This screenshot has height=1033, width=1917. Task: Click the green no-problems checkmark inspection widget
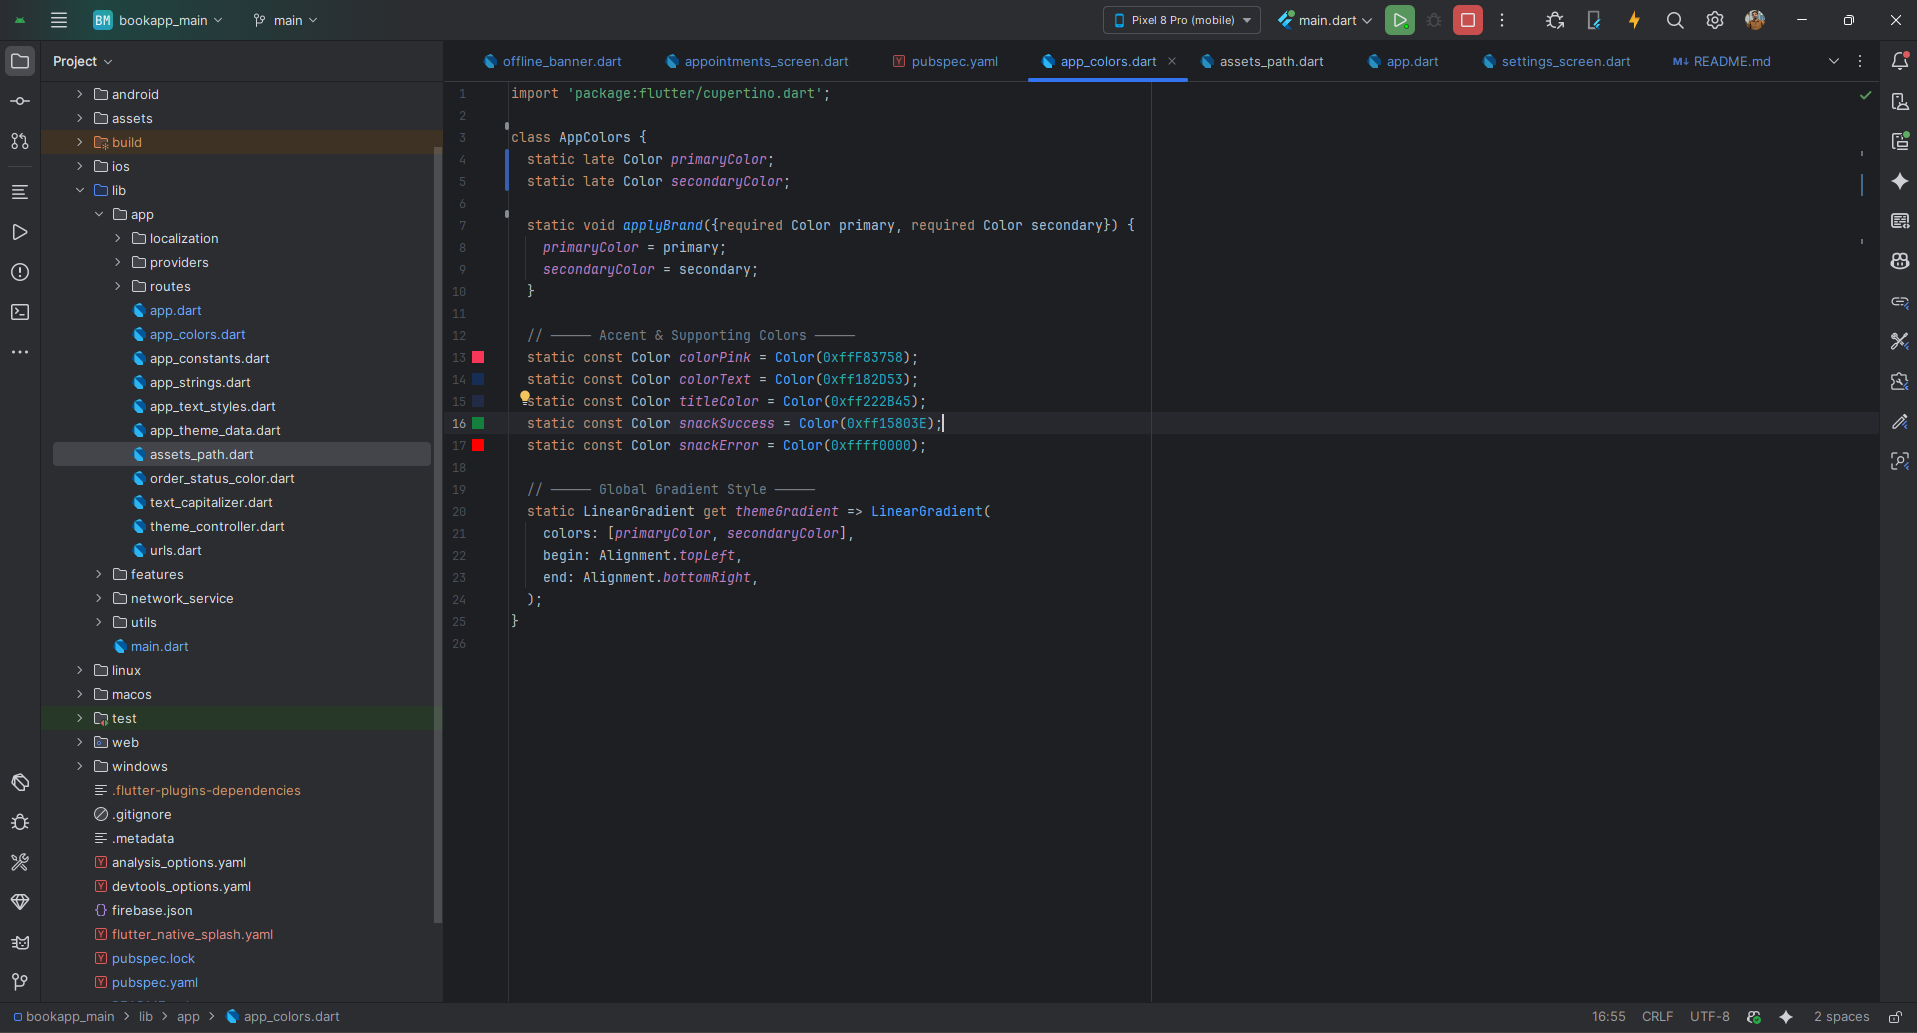pos(1865,95)
